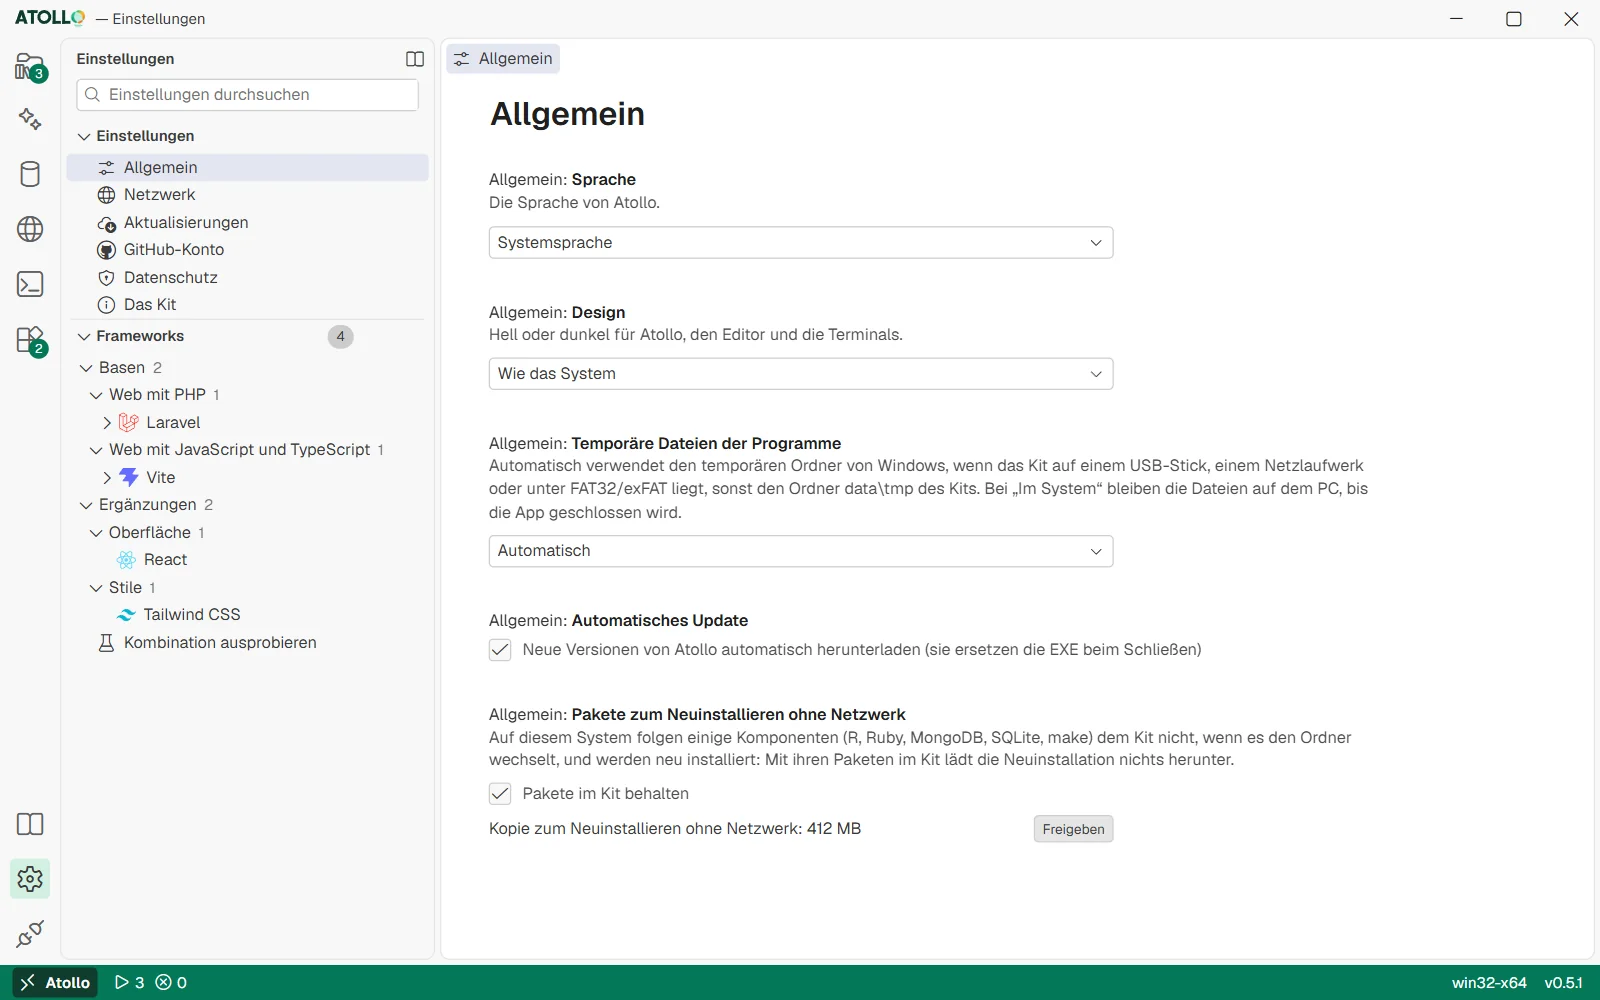Open Datenschutz settings page
This screenshot has height=1000, width=1600.
coord(247,278)
